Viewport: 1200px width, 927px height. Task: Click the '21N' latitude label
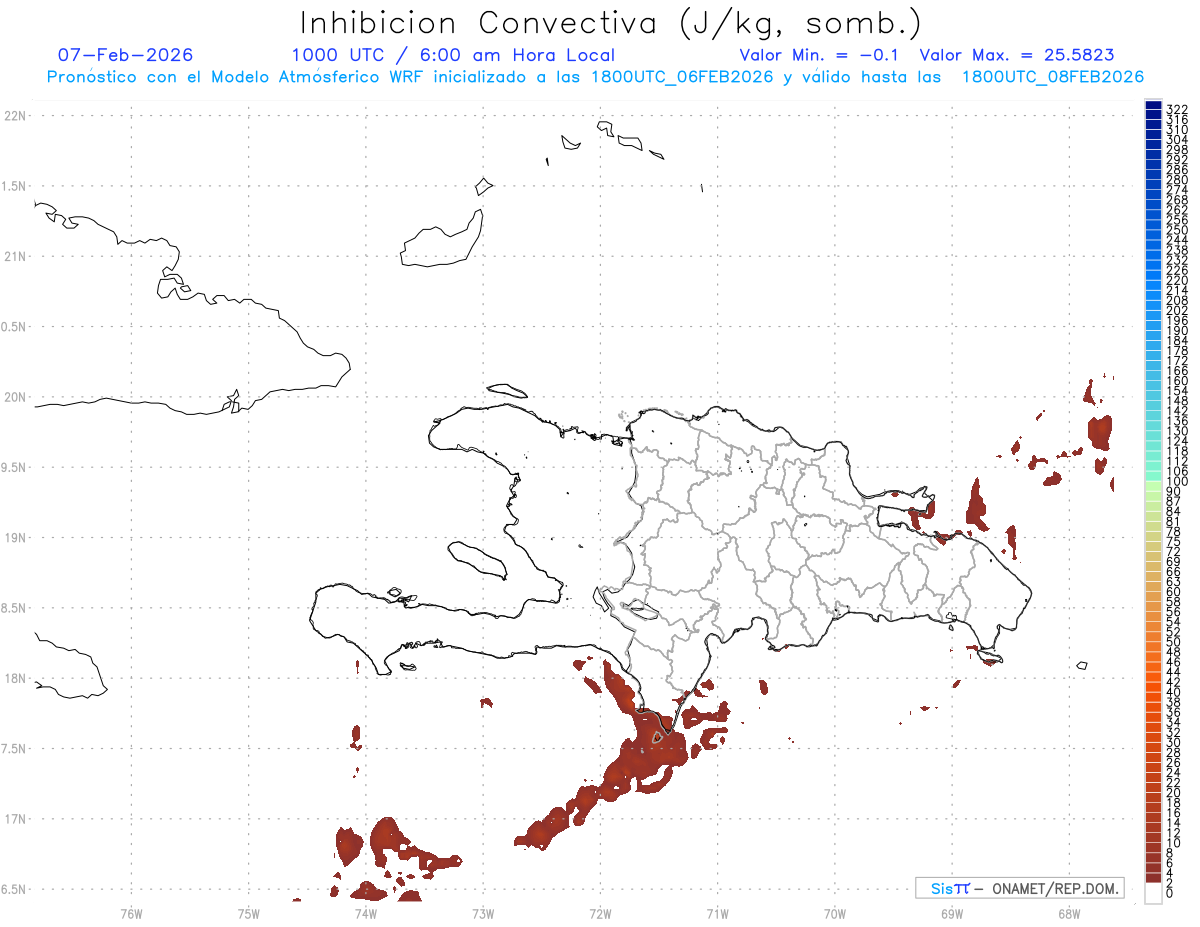pos(15,256)
